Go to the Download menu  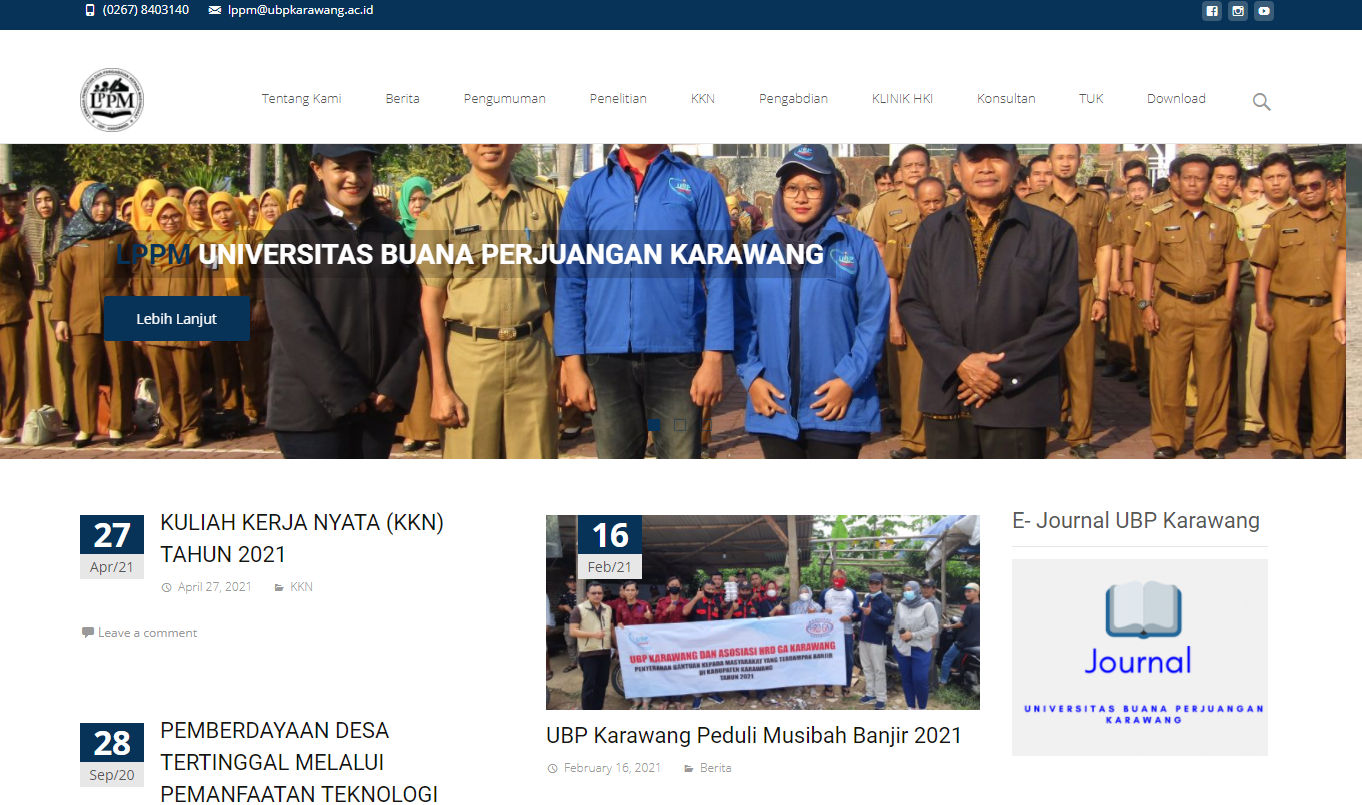point(1176,98)
